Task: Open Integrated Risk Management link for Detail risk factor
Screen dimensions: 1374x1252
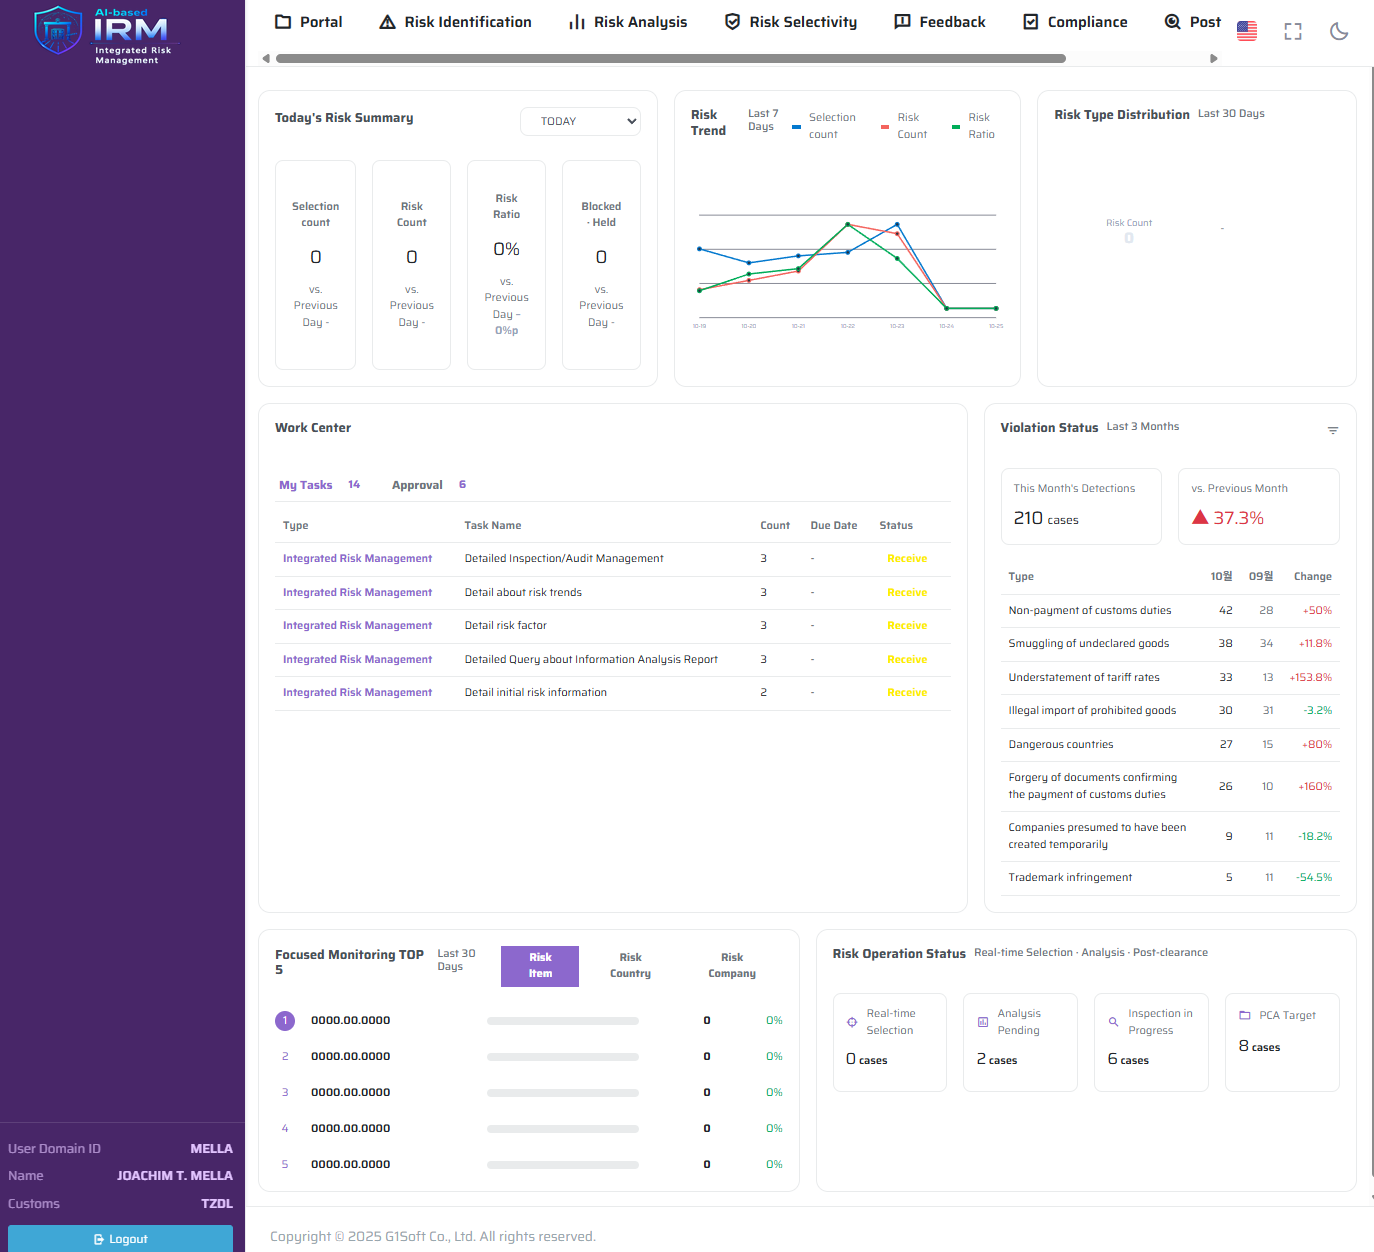Action: pos(357,626)
